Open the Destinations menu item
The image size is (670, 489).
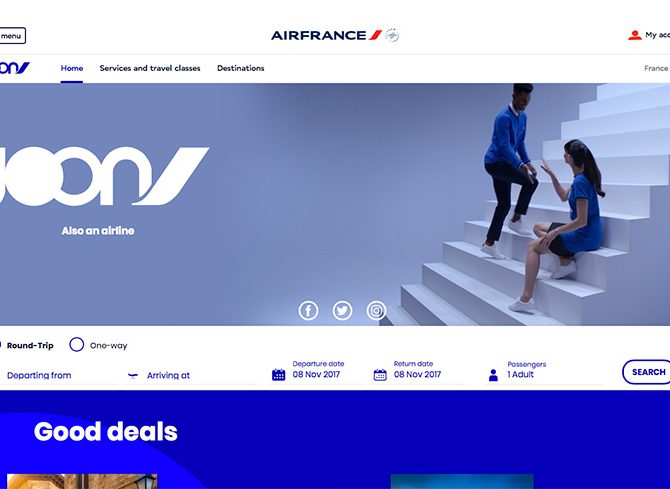pos(241,68)
